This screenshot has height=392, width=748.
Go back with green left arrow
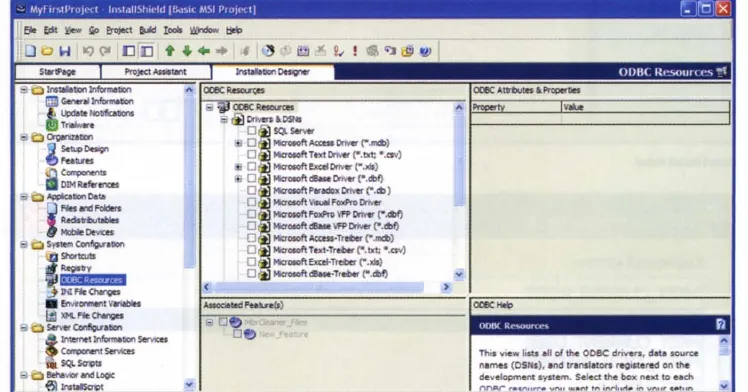coord(204,51)
